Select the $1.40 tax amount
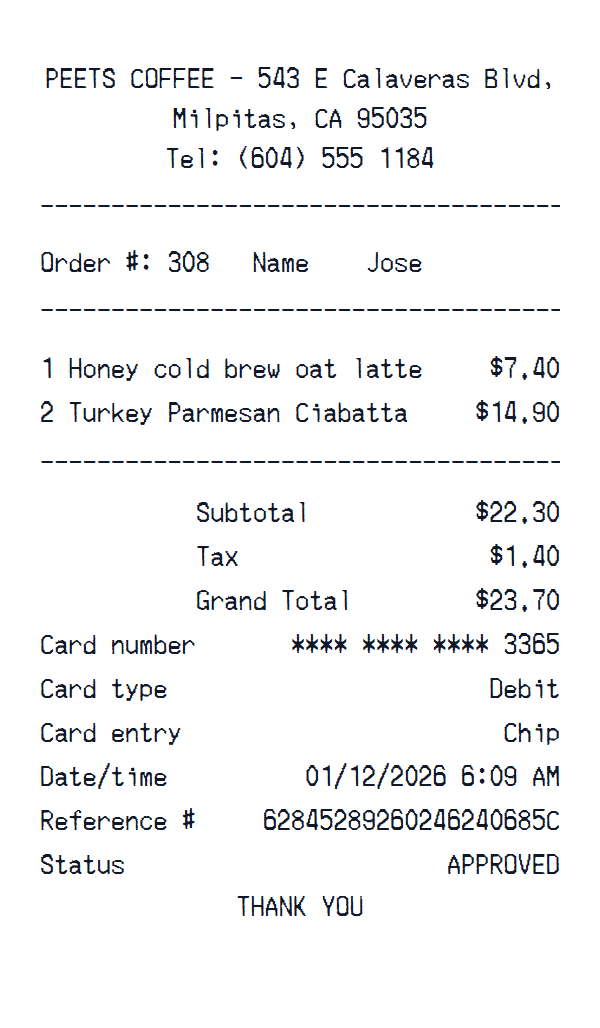This screenshot has height=1028, width=600. [x=524, y=557]
